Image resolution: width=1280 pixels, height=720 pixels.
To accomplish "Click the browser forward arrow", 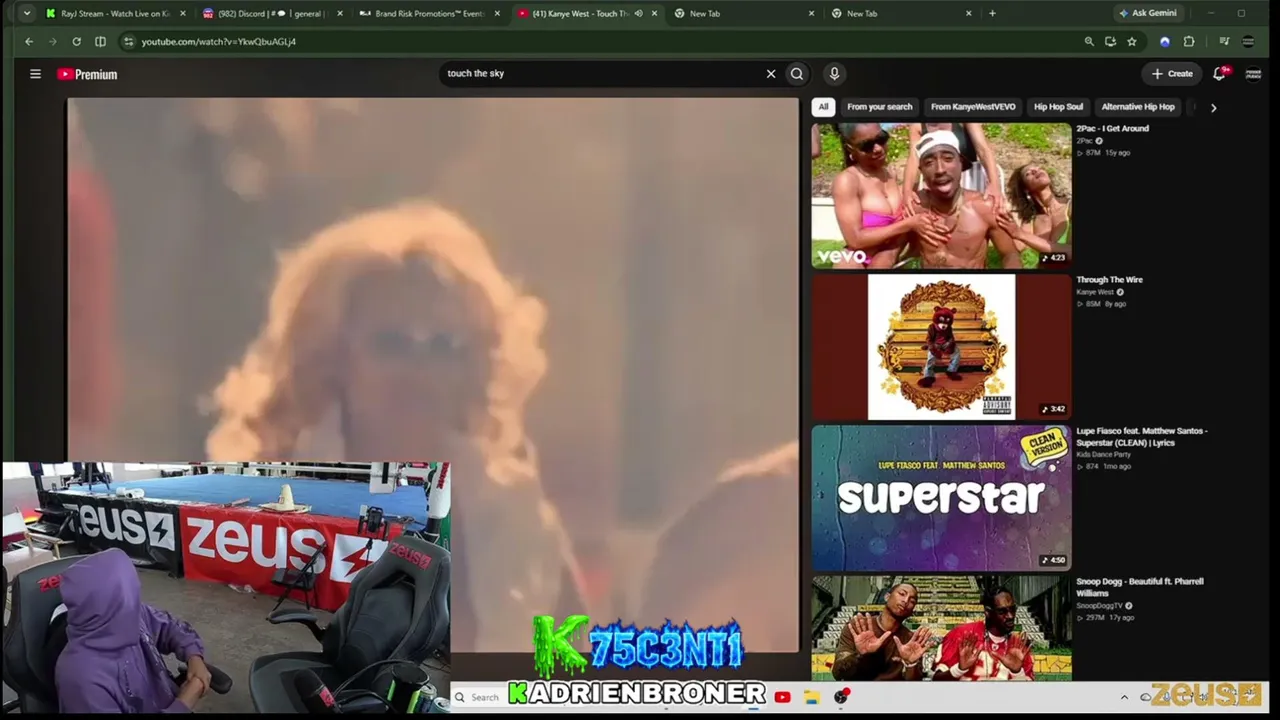I will [53, 42].
